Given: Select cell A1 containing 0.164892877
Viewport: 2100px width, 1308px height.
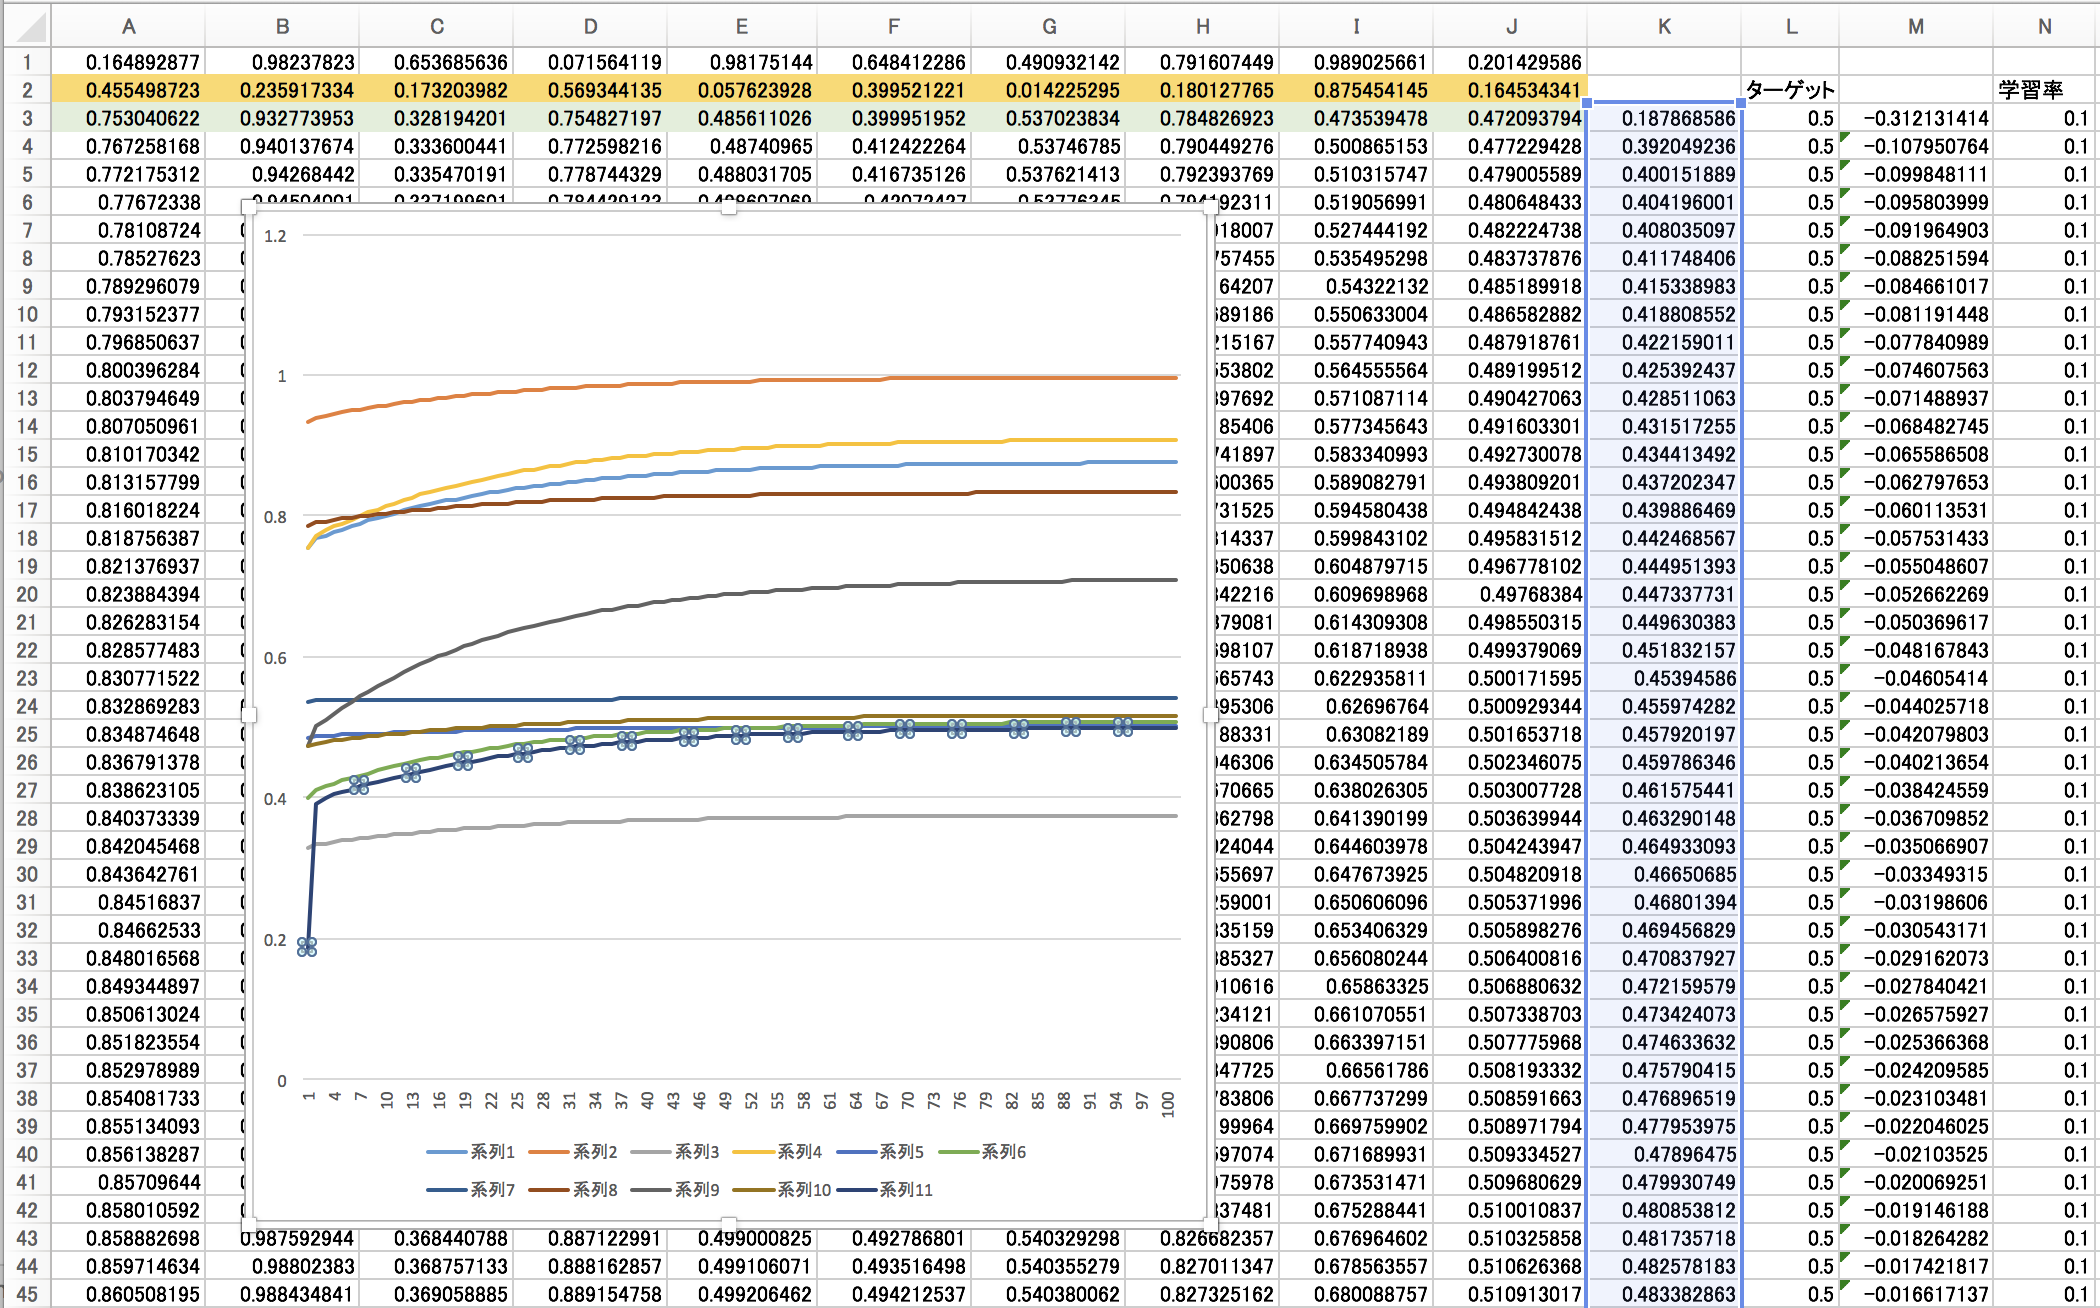Looking at the screenshot, I should tap(128, 62).
